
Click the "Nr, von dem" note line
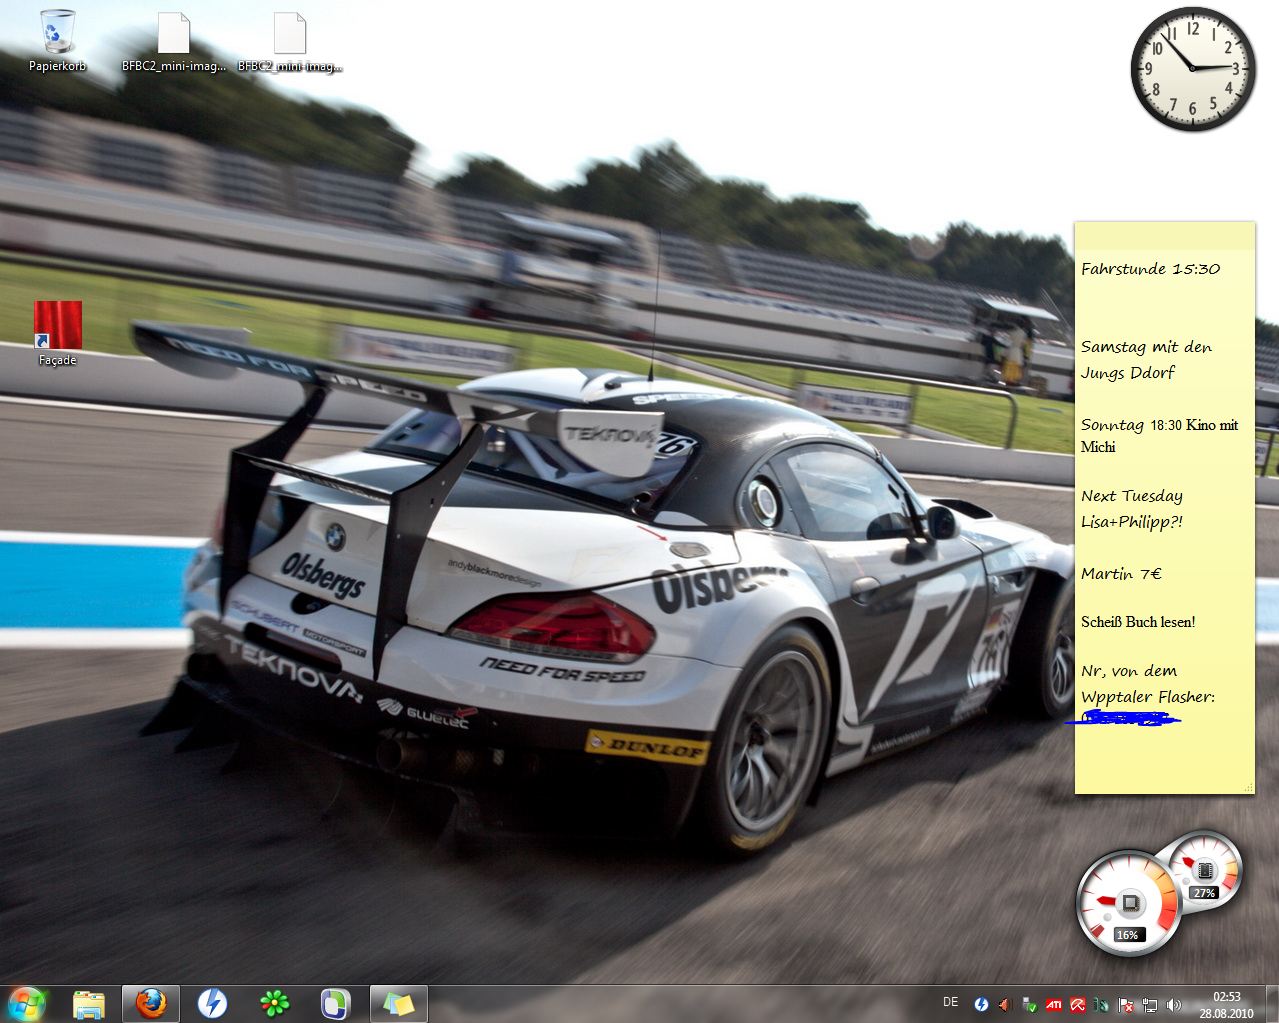1129,671
